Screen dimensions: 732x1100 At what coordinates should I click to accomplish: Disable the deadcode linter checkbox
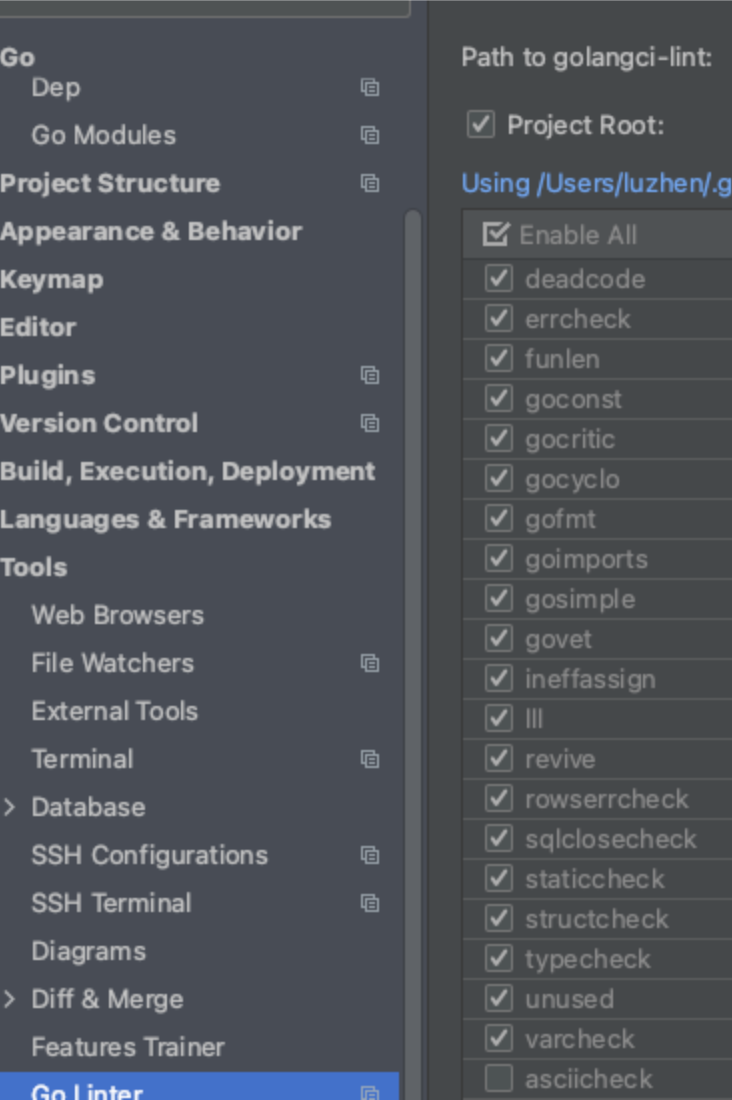tap(498, 278)
